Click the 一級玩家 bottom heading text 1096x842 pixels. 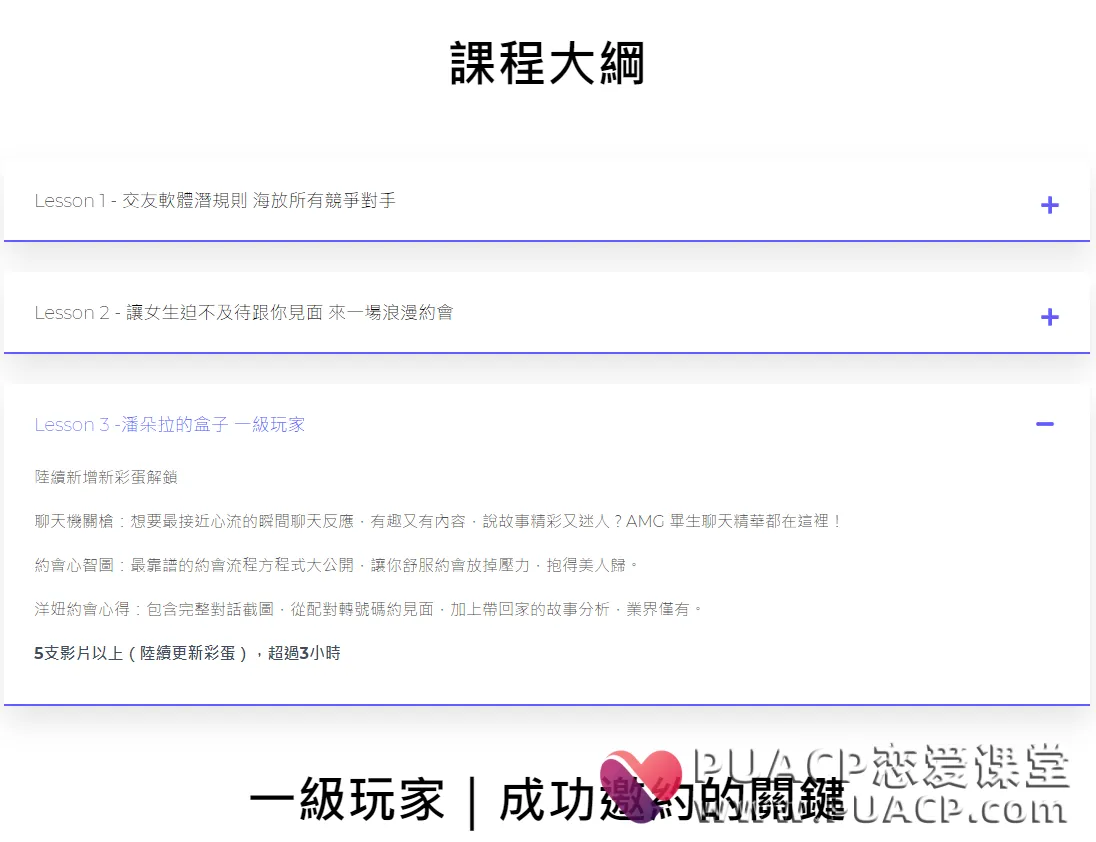(347, 799)
